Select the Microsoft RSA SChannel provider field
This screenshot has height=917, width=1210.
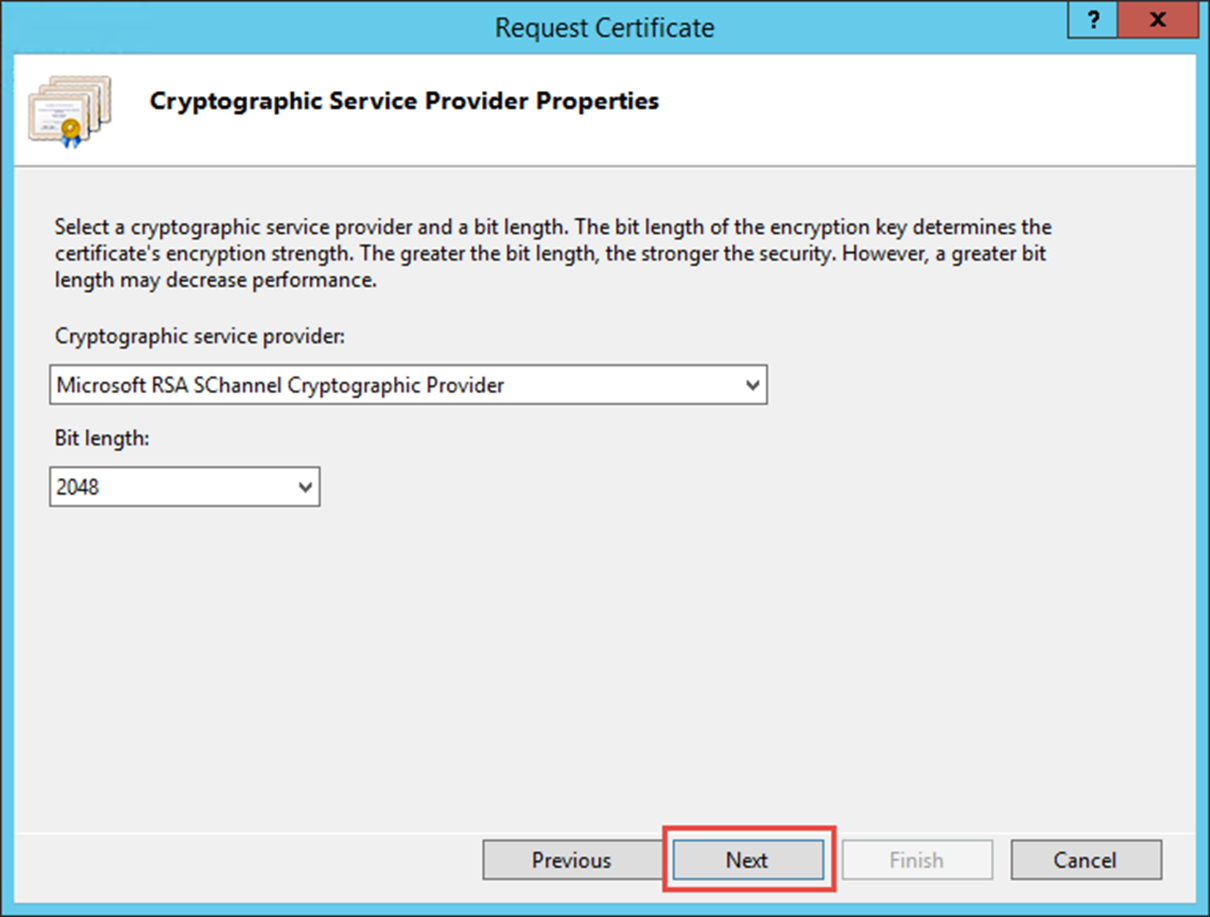(408, 385)
